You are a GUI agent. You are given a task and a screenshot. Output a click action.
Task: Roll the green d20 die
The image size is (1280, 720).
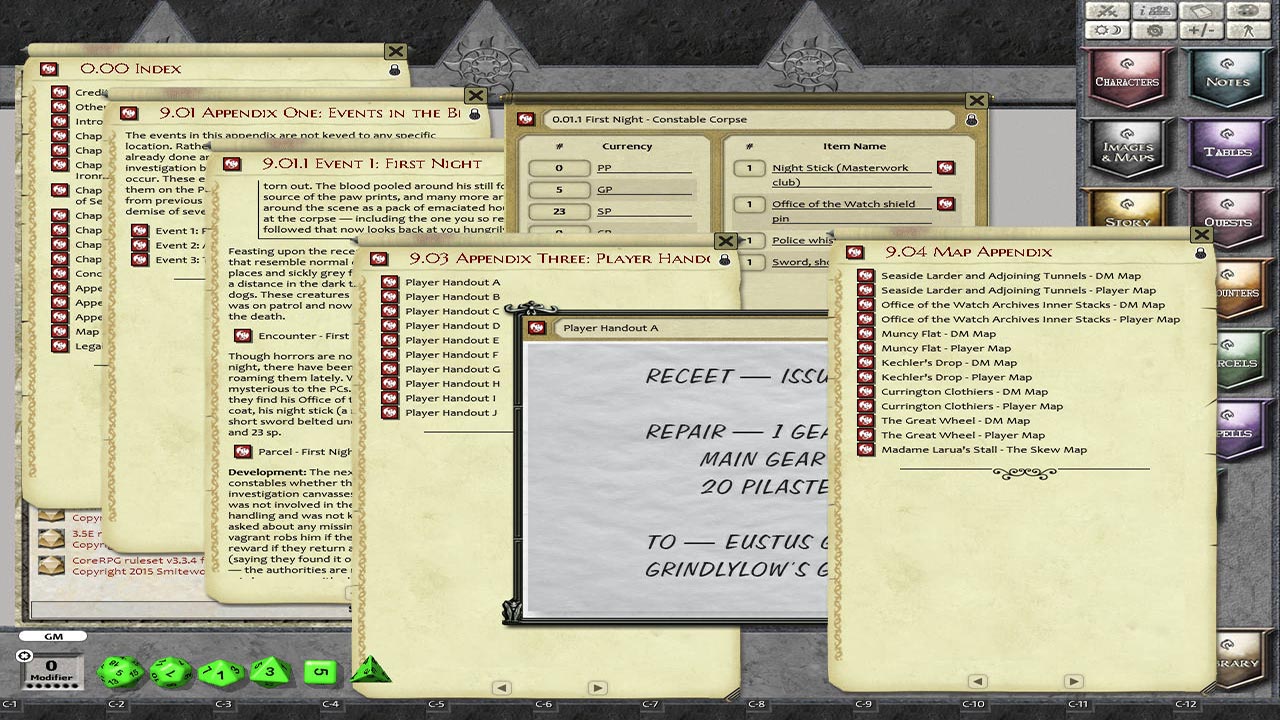[120, 672]
